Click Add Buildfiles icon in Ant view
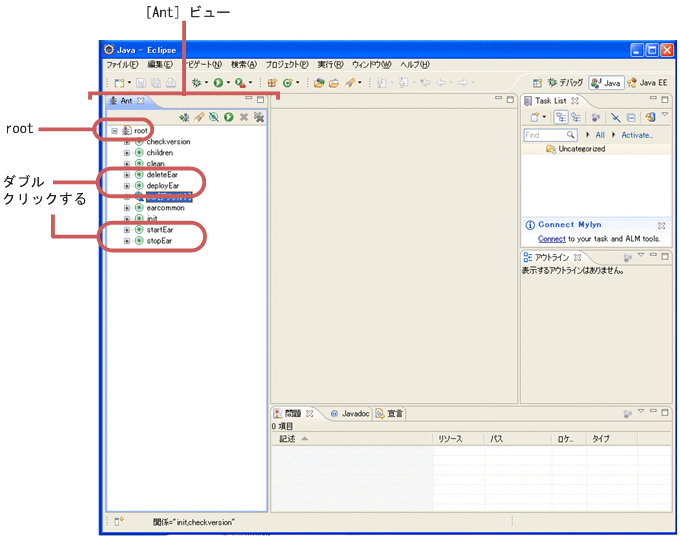Image resolution: width=680 pixels, height=539 pixels. click(185, 117)
